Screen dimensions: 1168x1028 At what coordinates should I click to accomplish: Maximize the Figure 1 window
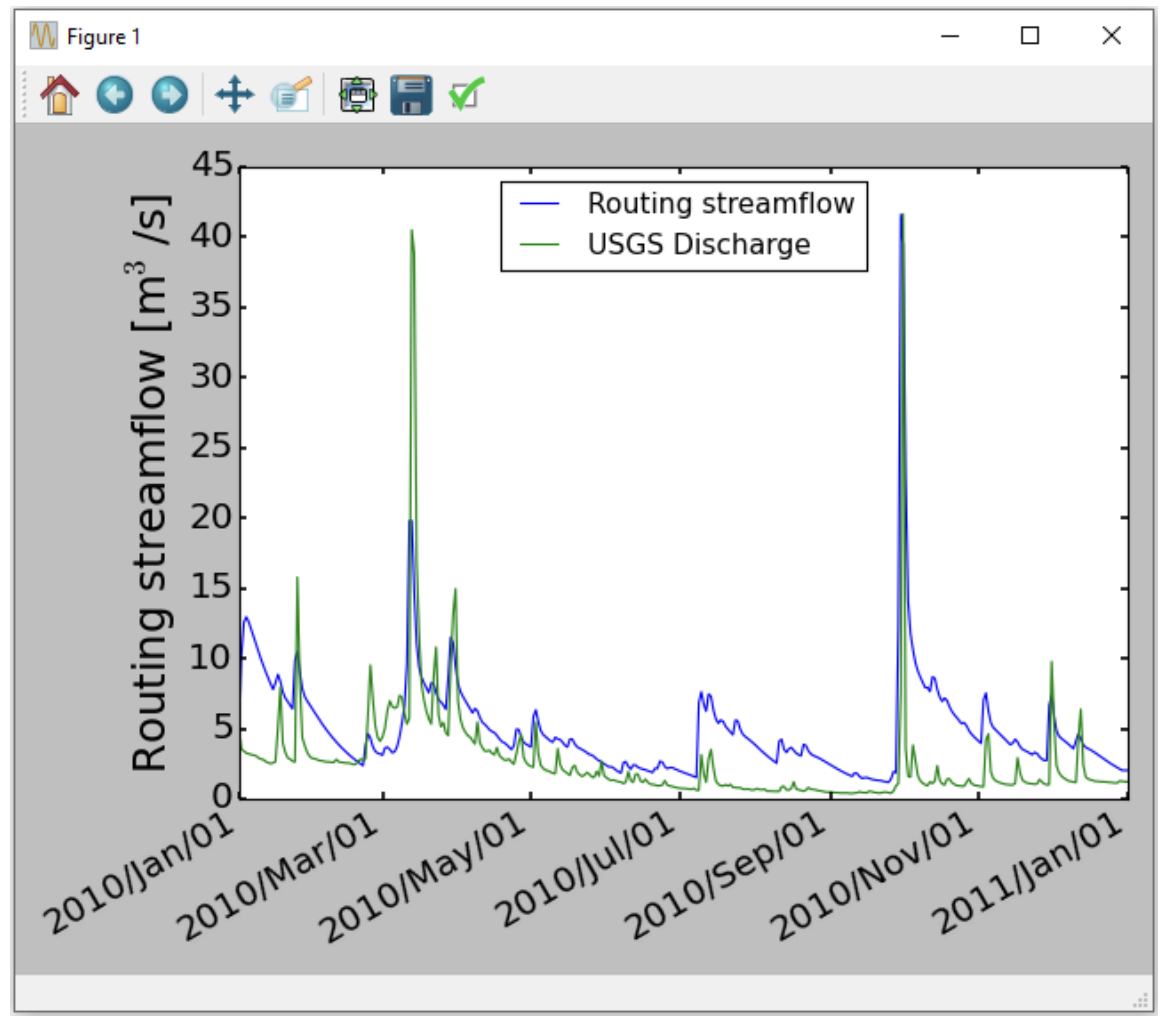click(x=1030, y=36)
